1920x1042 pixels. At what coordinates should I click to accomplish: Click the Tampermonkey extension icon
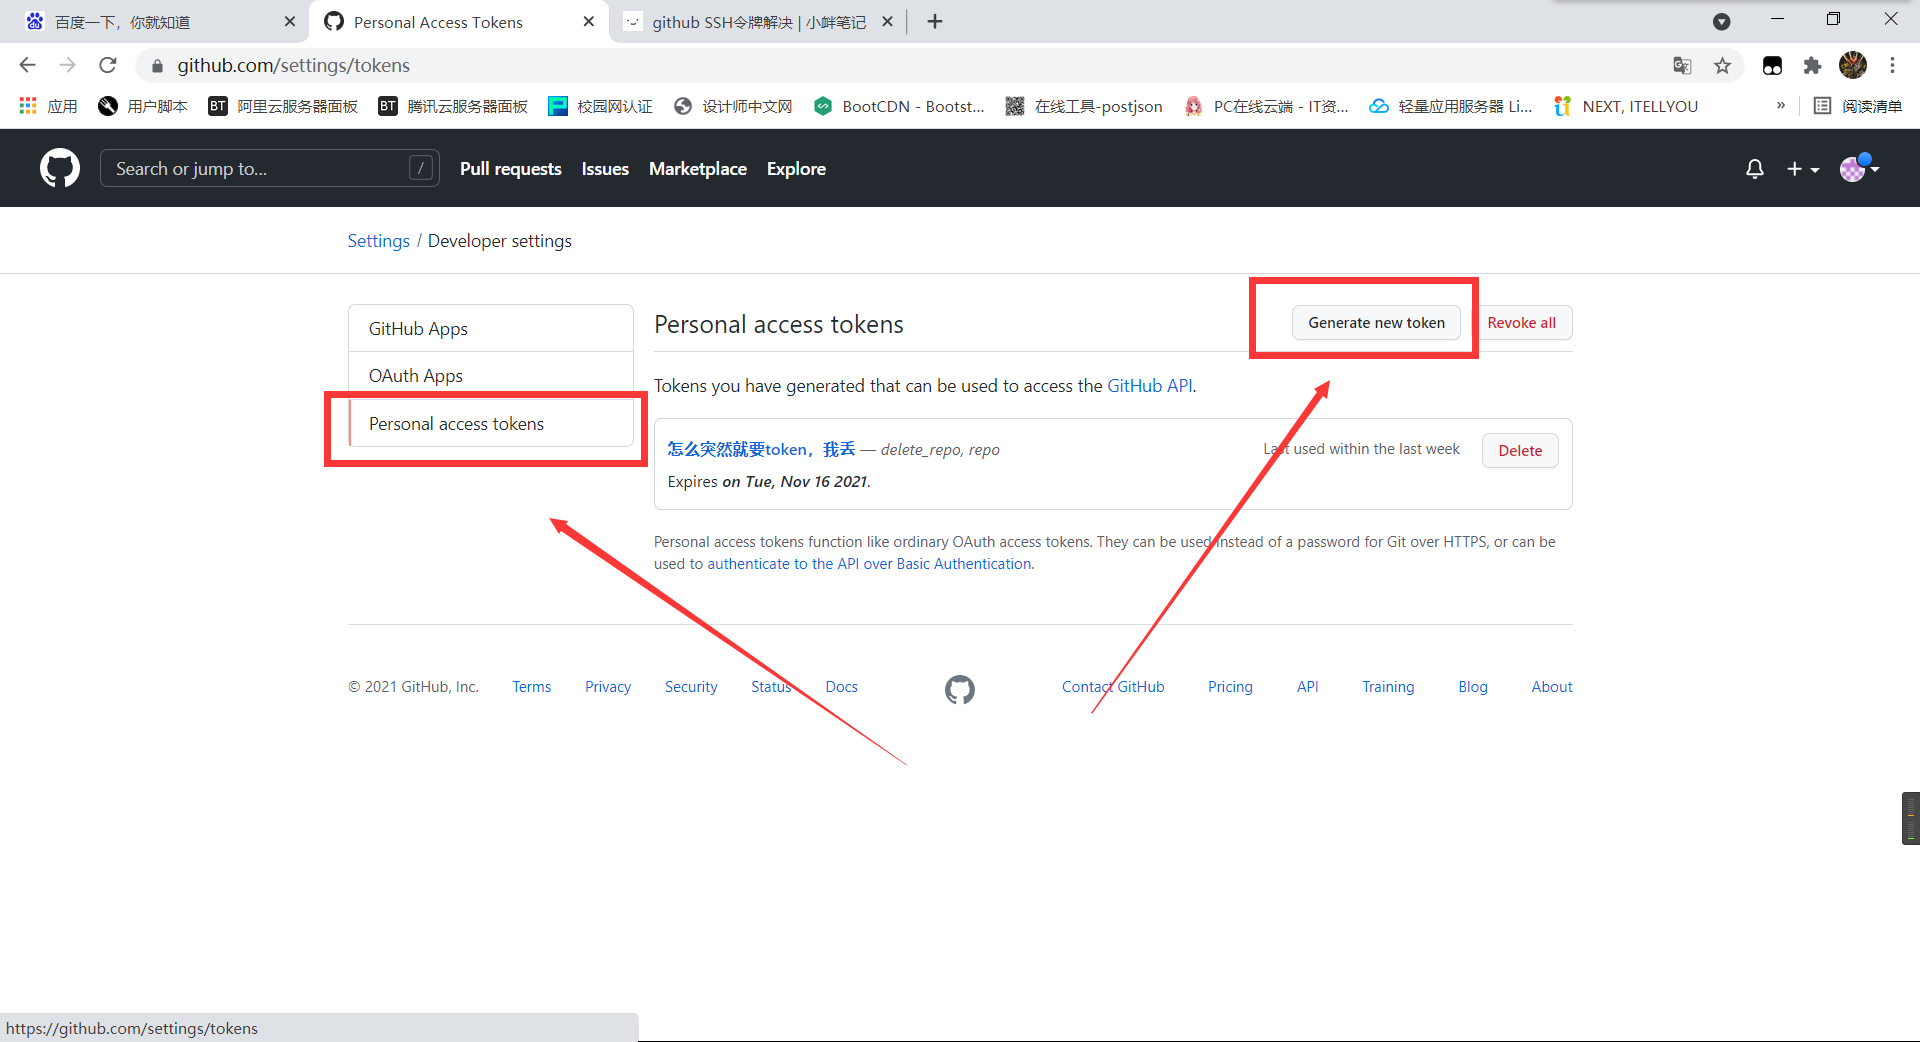click(x=1772, y=65)
